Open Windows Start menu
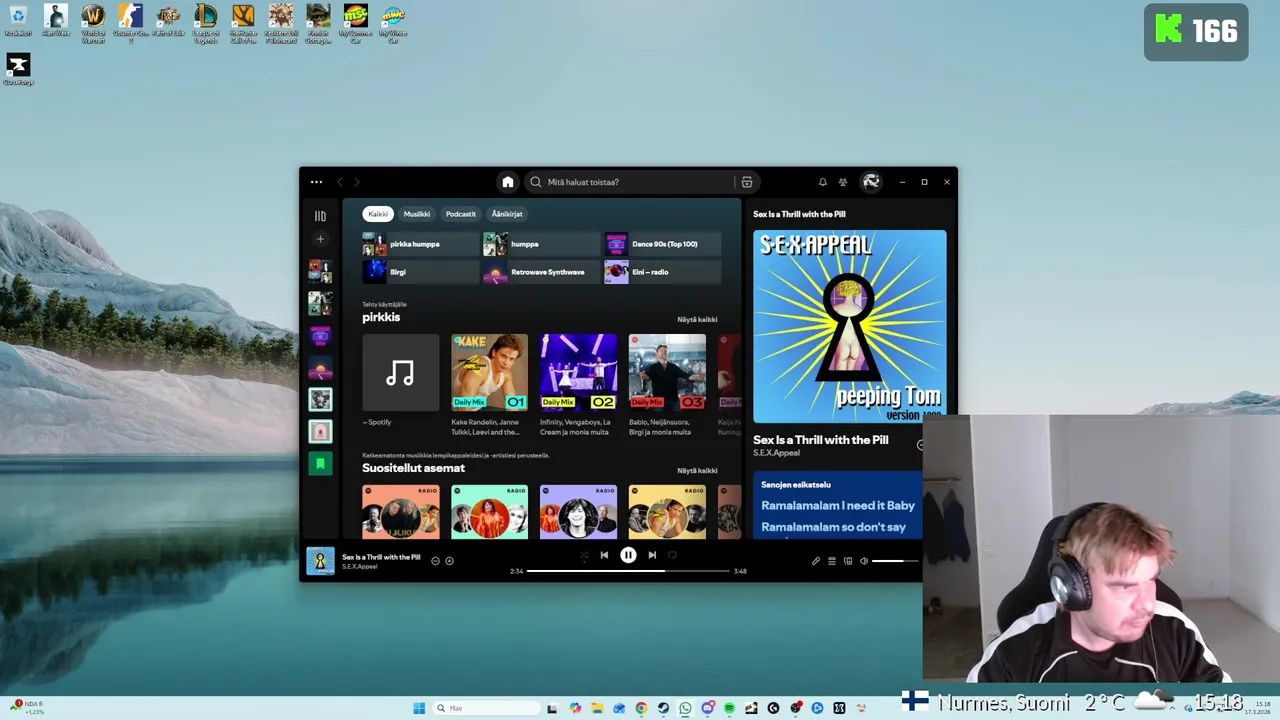Screen dimensions: 1280x720 click(419, 708)
